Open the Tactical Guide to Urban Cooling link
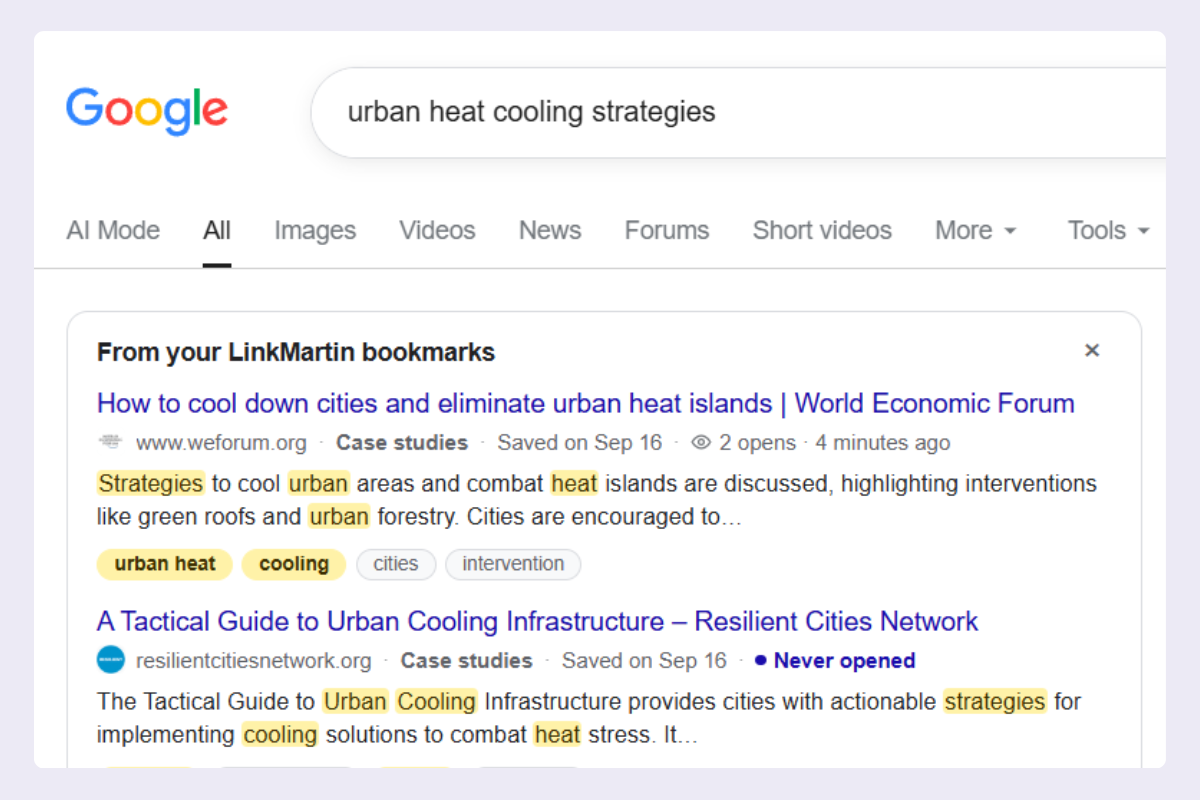Viewport: 1200px width, 800px height. pyautogui.click(x=537, y=621)
